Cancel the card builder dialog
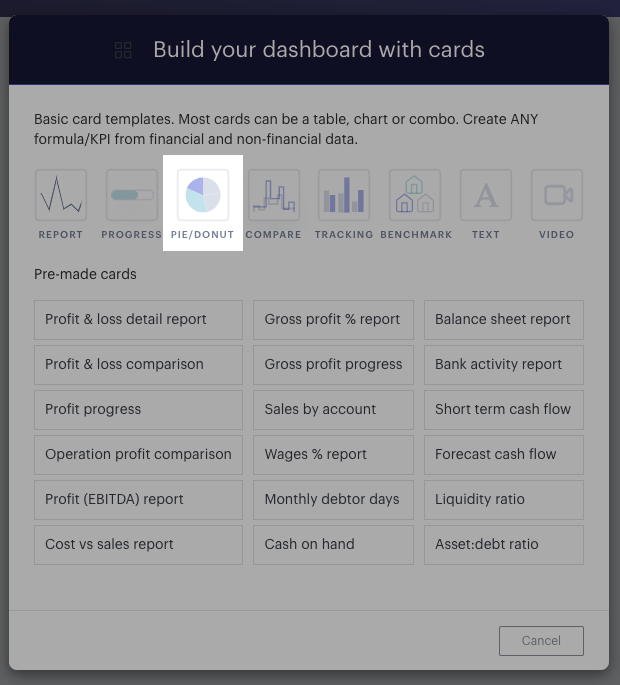 tap(541, 641)
